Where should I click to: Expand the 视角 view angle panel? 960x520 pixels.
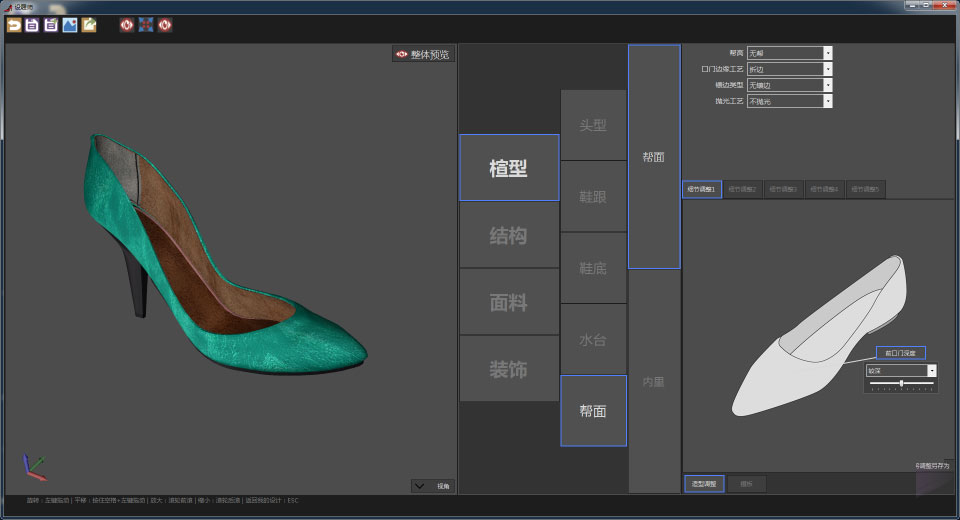point(432,486)
